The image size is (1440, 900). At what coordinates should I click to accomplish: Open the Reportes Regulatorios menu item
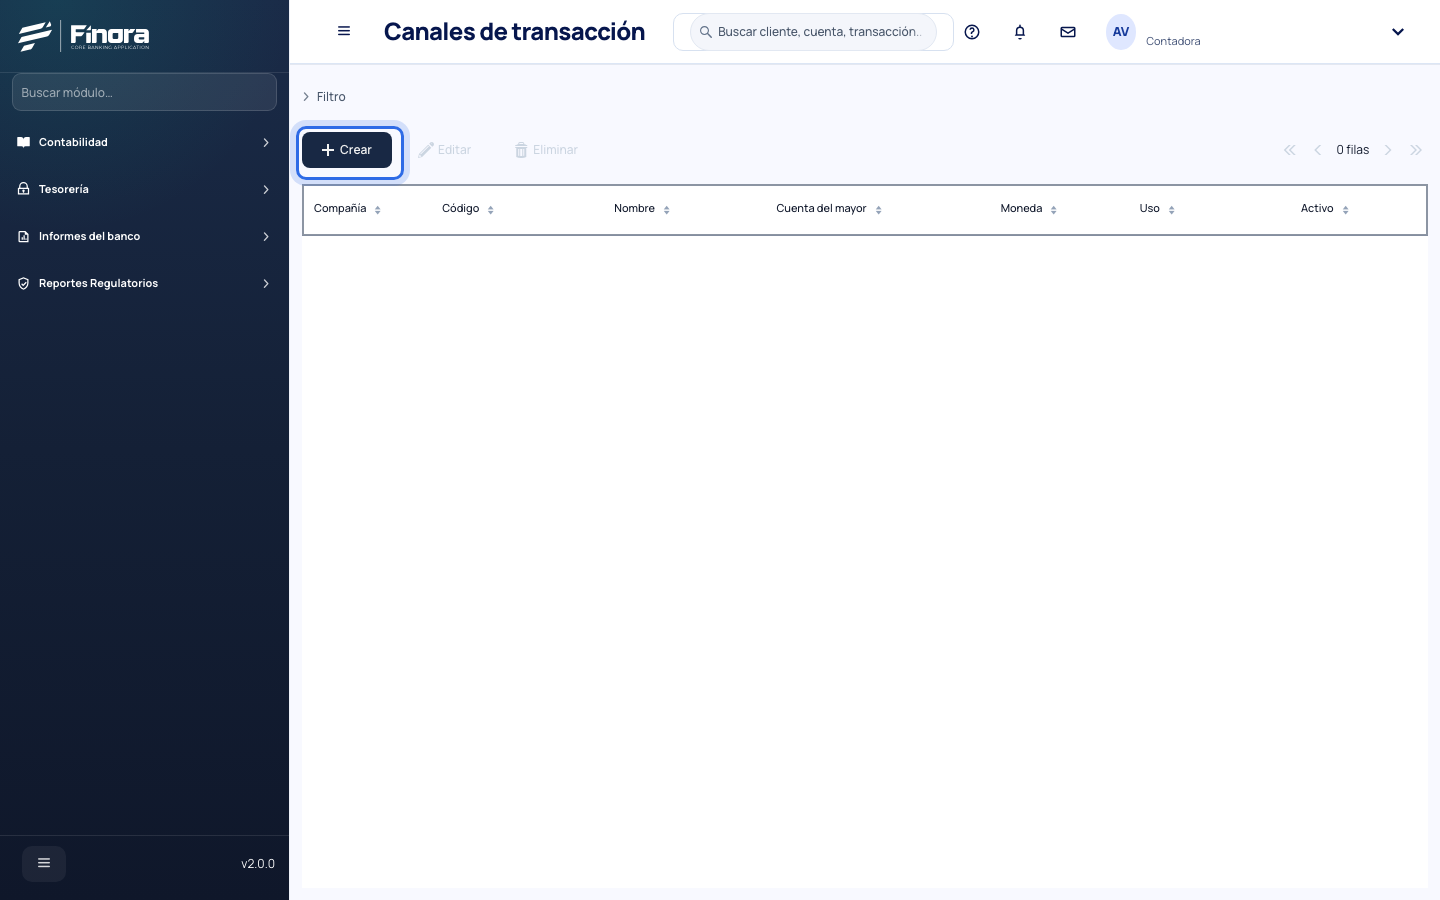144,283
